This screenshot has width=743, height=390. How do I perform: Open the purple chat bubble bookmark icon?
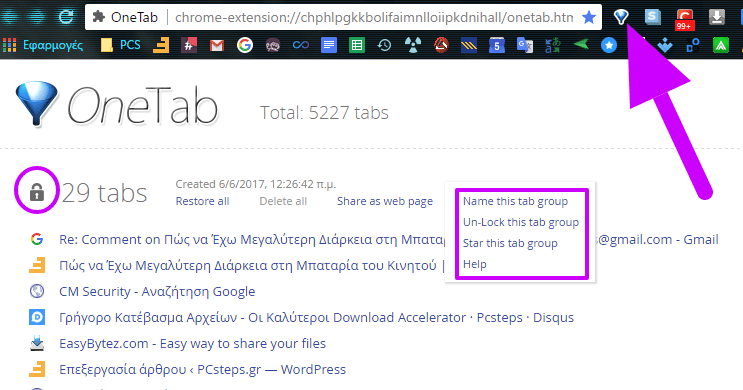(x=272, y=45)
